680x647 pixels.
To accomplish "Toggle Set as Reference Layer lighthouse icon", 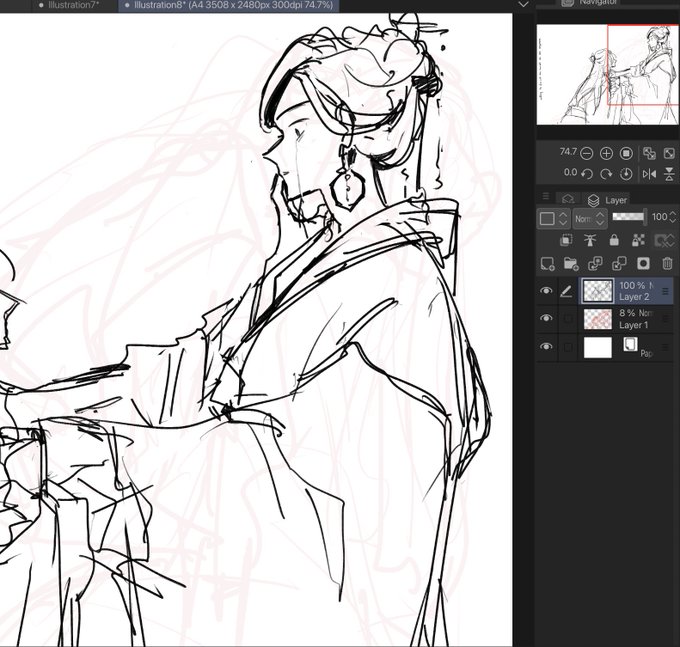I will point(590,240).
